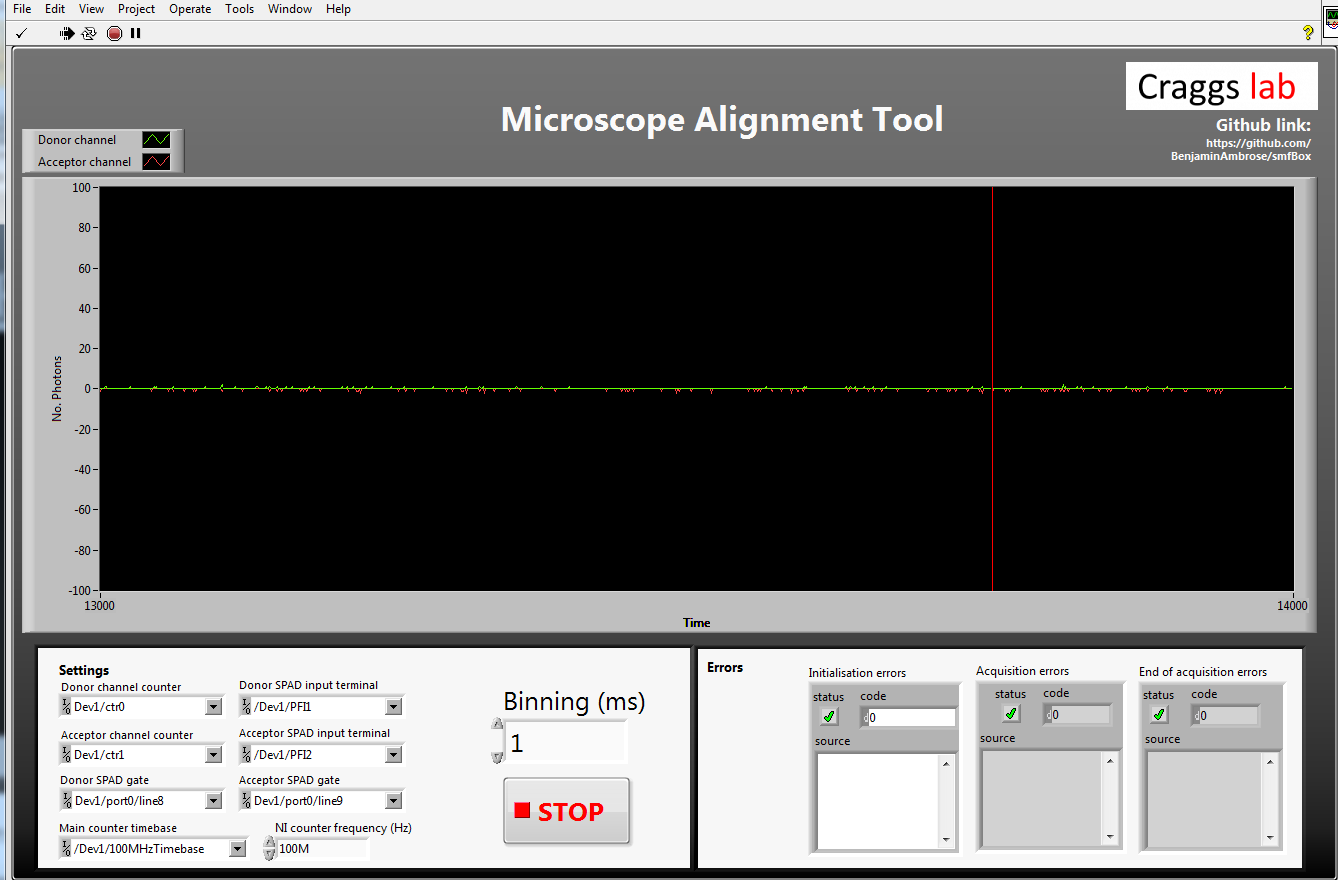Open the File menu
This screenshot has height=880, width=1338.
22,9
